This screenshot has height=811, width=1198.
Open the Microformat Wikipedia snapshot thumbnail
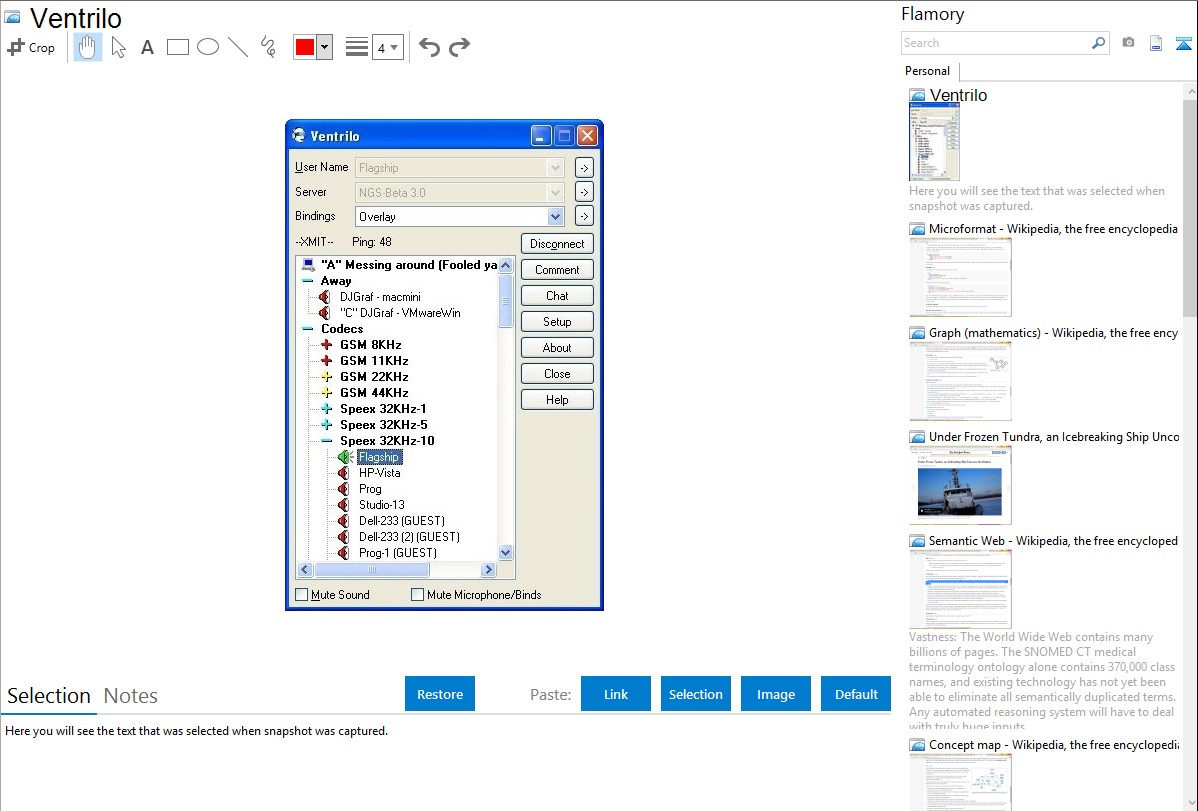tap(960, 277)
